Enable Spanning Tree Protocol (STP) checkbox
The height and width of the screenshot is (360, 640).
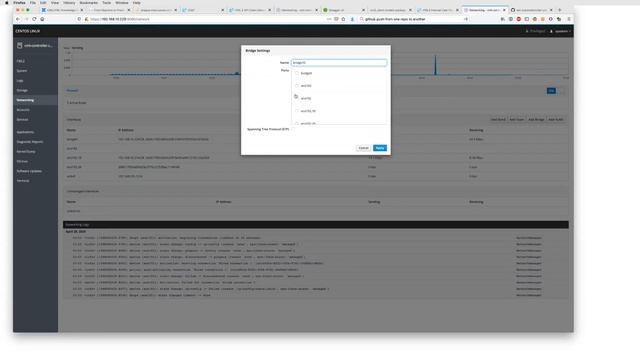point(293,129)
